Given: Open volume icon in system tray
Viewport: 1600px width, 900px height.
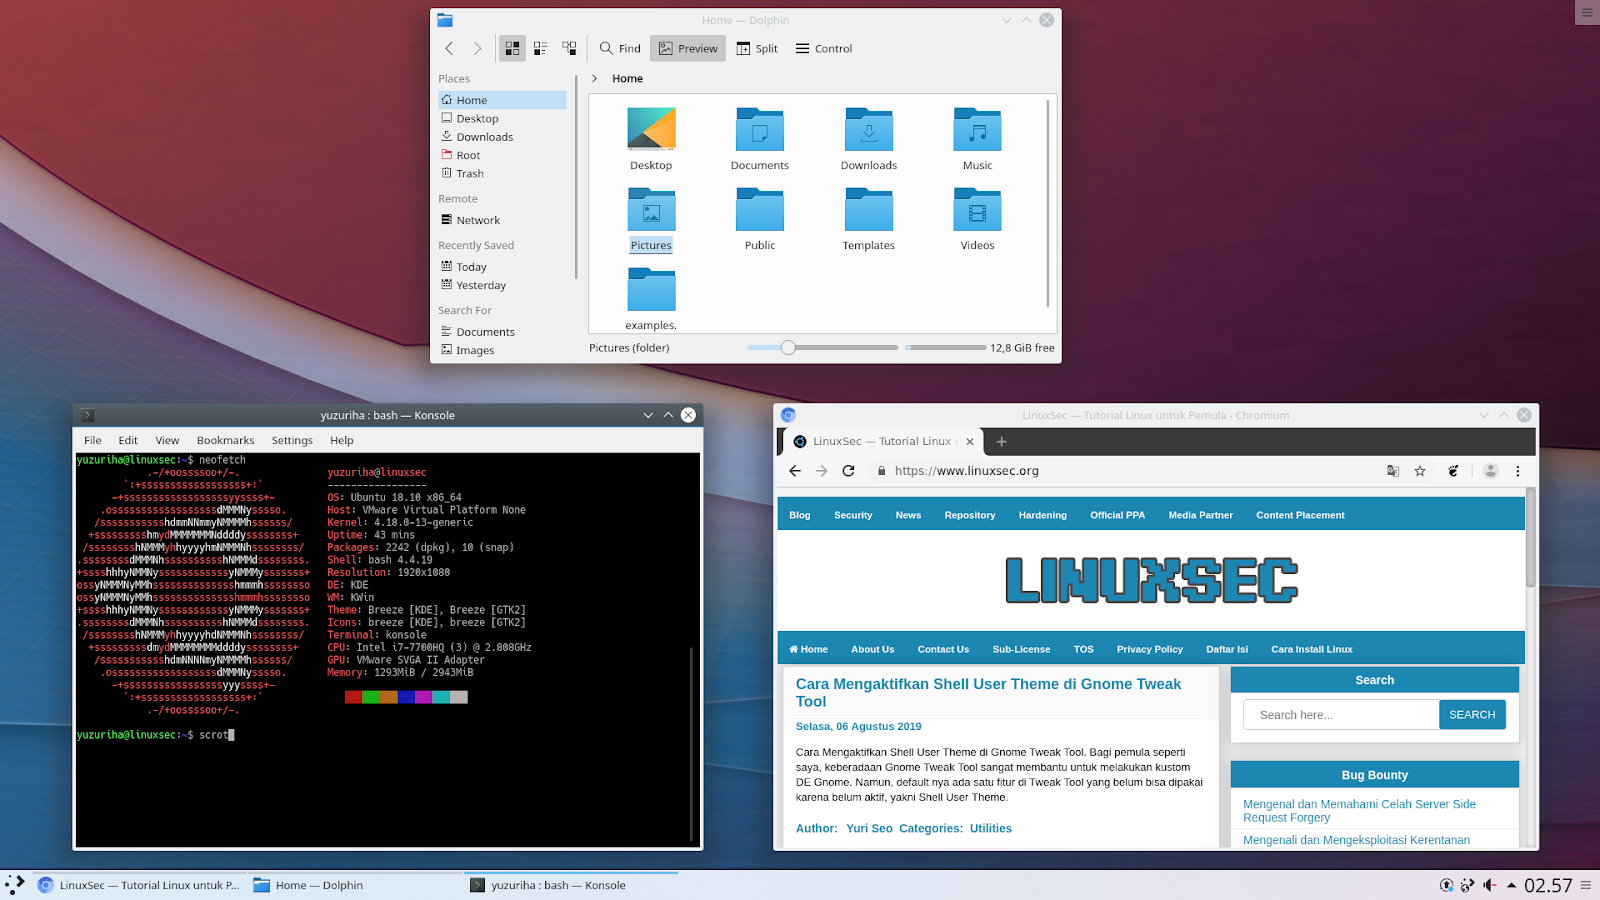Looking at the screenshot, I should click(1490, 885).
